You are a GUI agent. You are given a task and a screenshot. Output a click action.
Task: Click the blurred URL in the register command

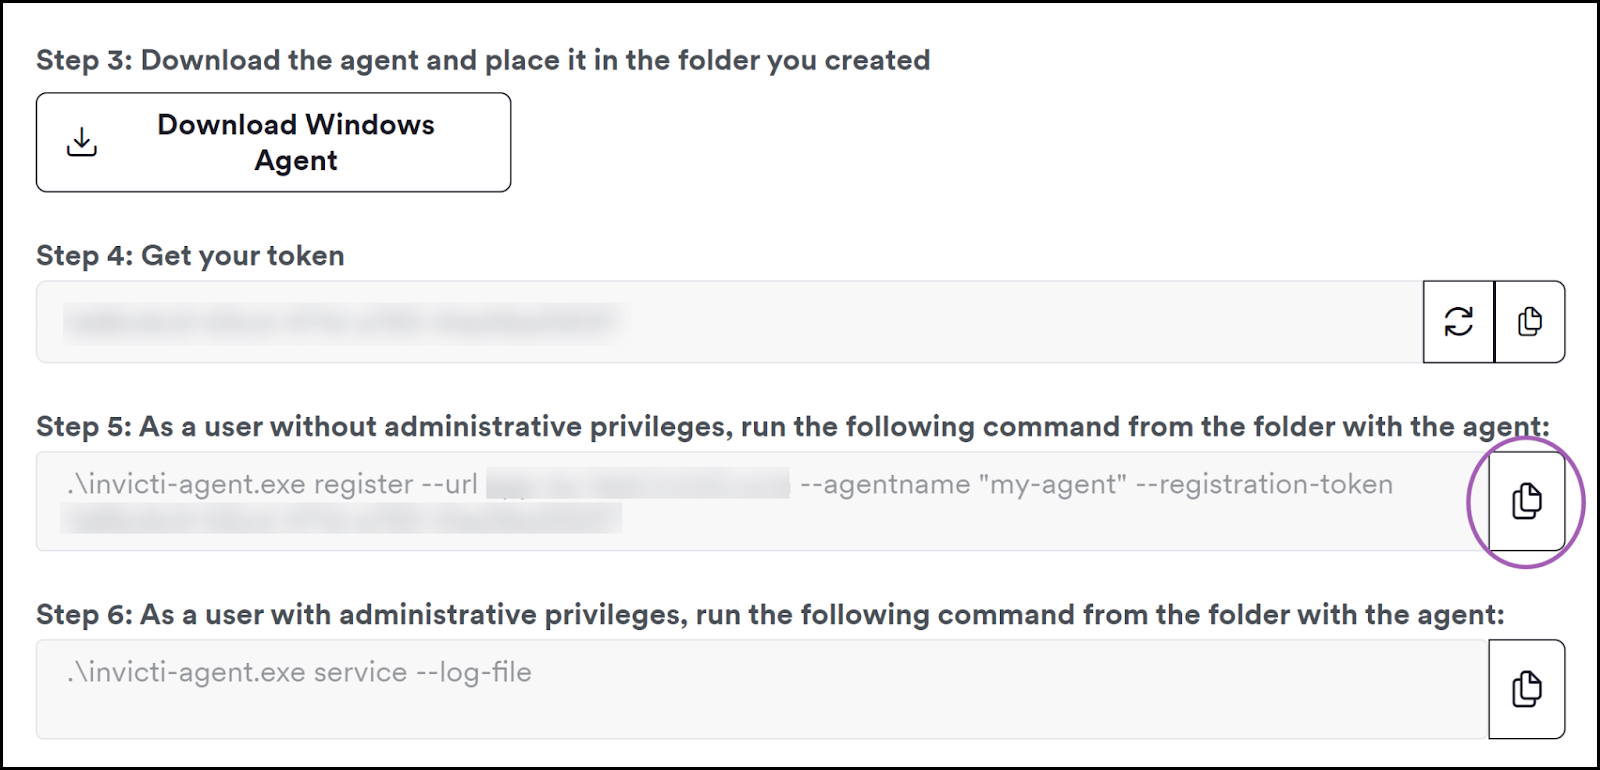(638, 484)
